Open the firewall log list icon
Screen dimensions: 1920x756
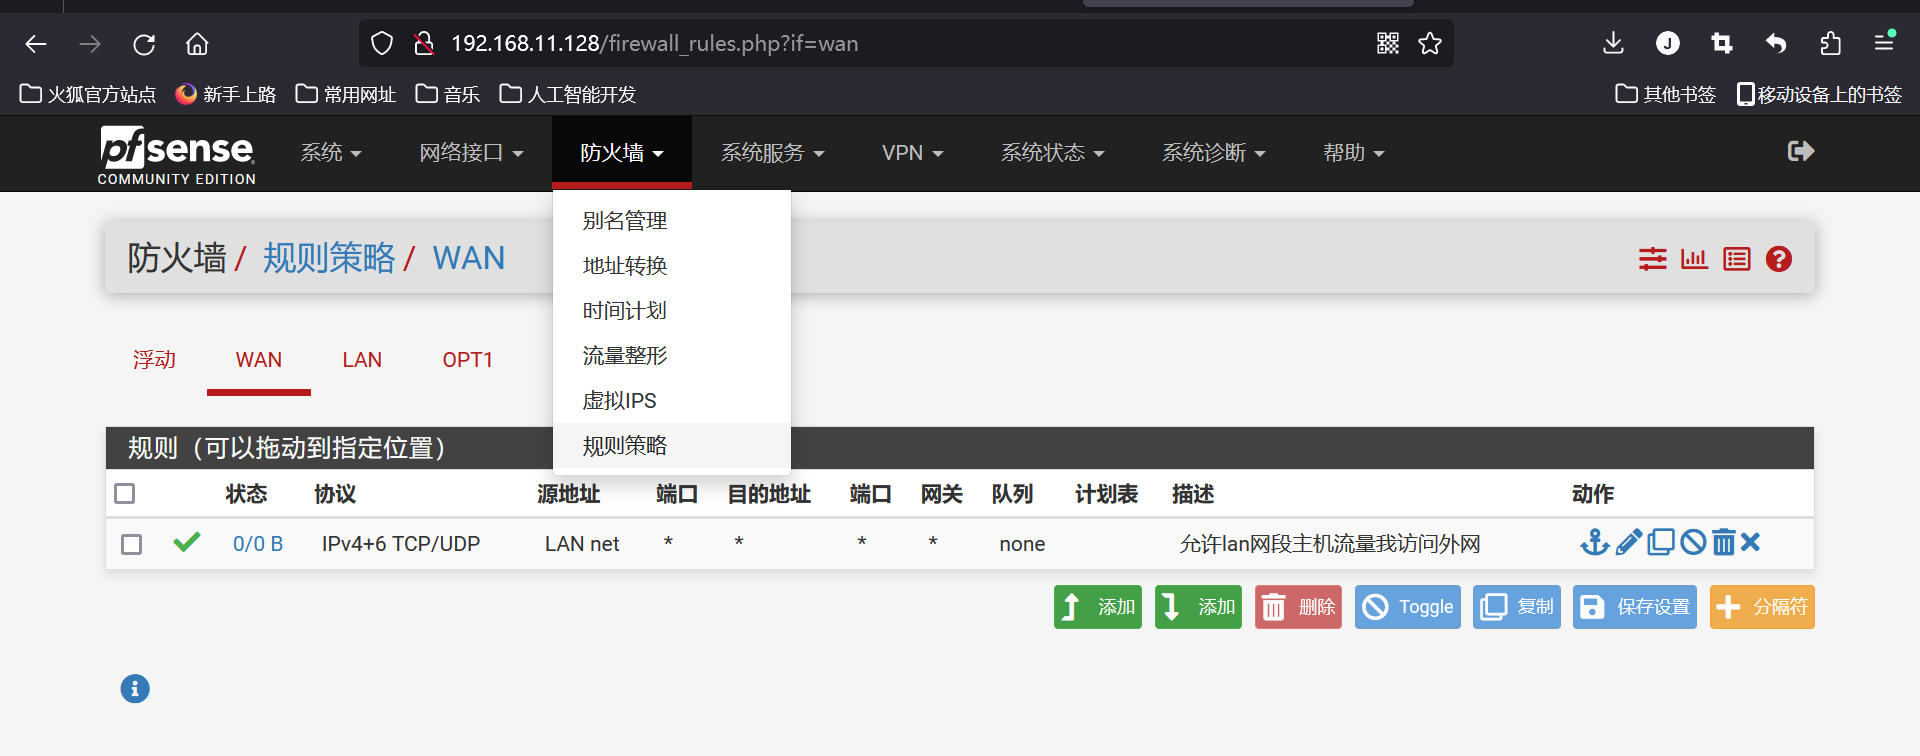coord(1737,259)
